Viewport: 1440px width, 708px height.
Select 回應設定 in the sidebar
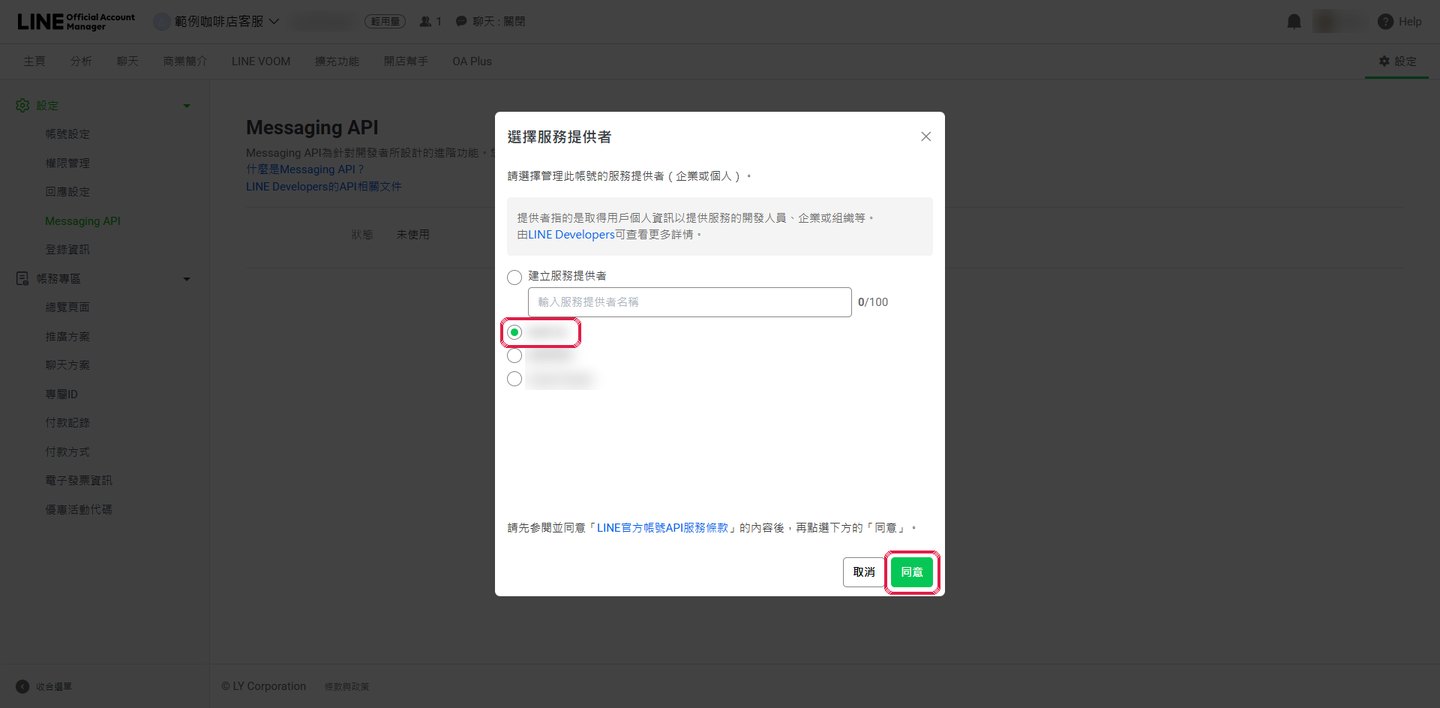(x=68, y=192)
